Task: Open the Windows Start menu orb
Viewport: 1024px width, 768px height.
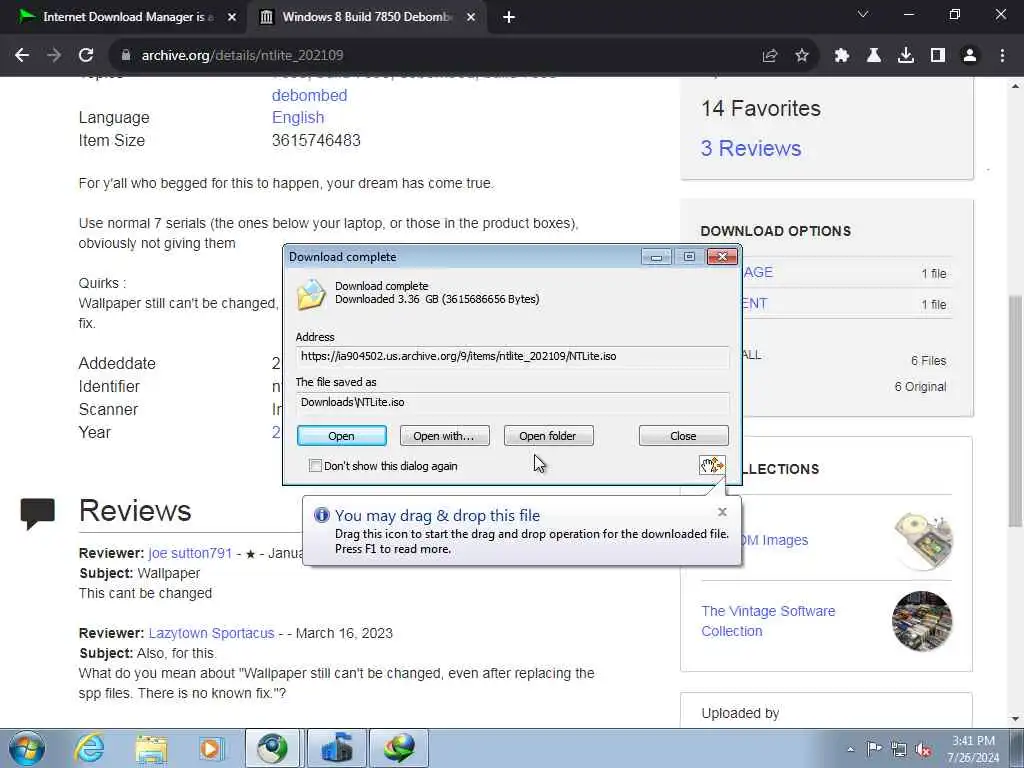Action: click(x=27, y=748)
